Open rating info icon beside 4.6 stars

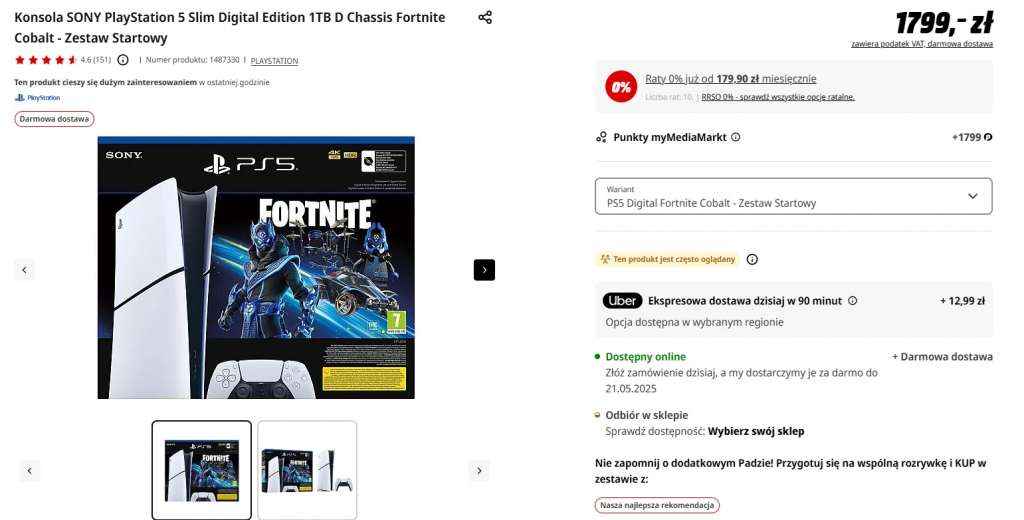[123, 60]
